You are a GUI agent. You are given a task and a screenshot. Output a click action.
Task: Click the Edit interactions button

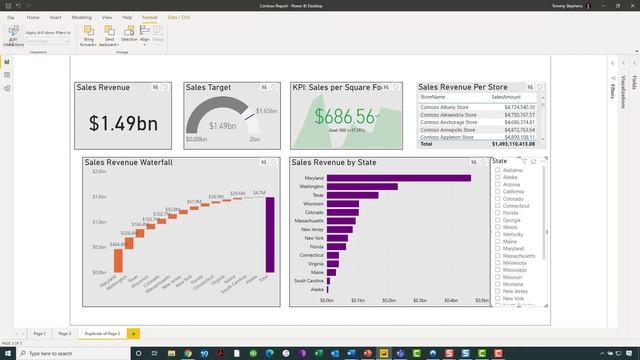(x=13, y=36)
